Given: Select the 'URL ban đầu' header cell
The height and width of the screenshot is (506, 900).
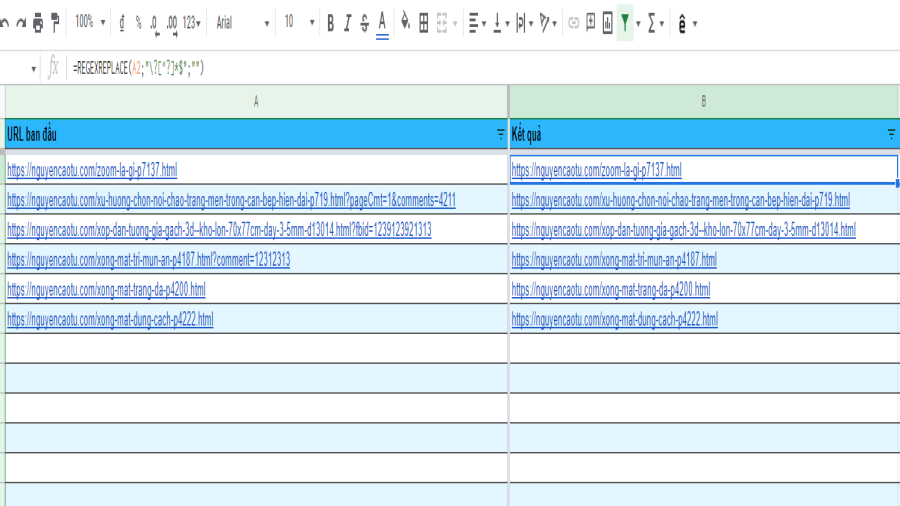Looking at the screenshot, I should [x=256, y=134].
